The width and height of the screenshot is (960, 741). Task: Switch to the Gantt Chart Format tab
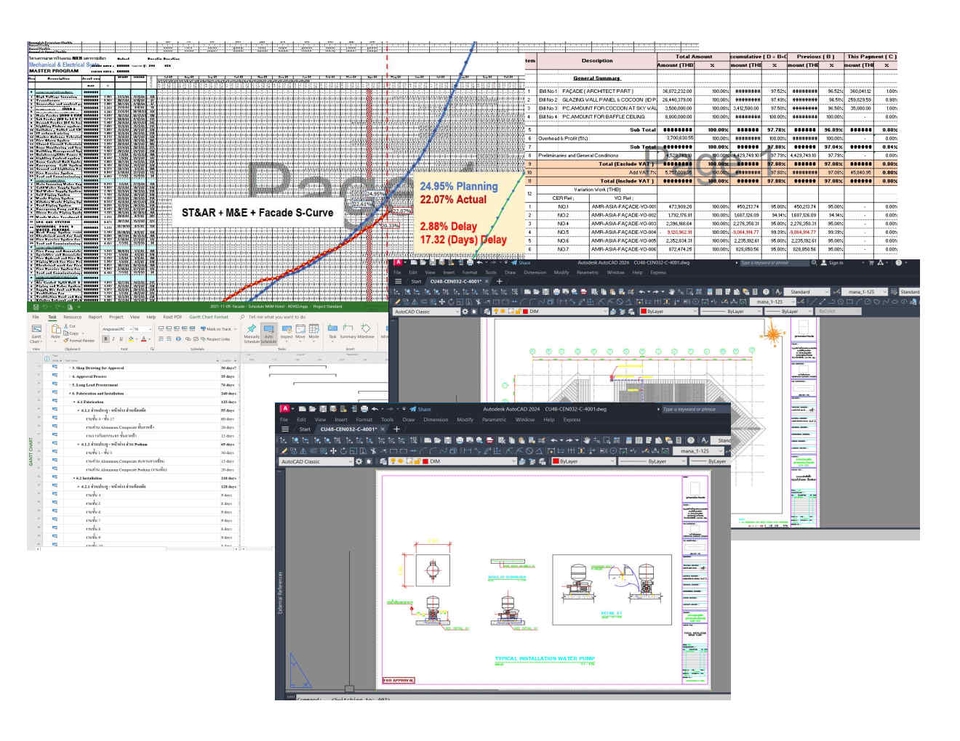point(208,316)
